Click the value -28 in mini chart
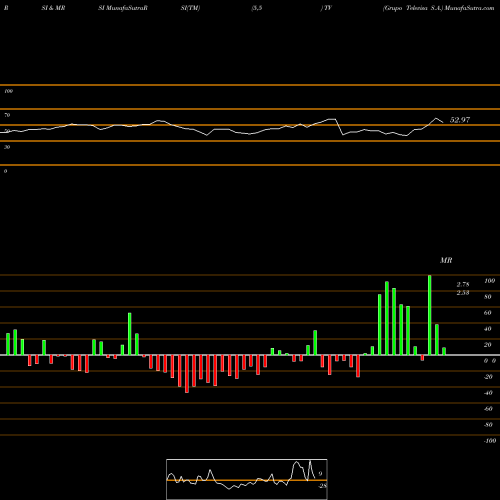 pos(322,486)
